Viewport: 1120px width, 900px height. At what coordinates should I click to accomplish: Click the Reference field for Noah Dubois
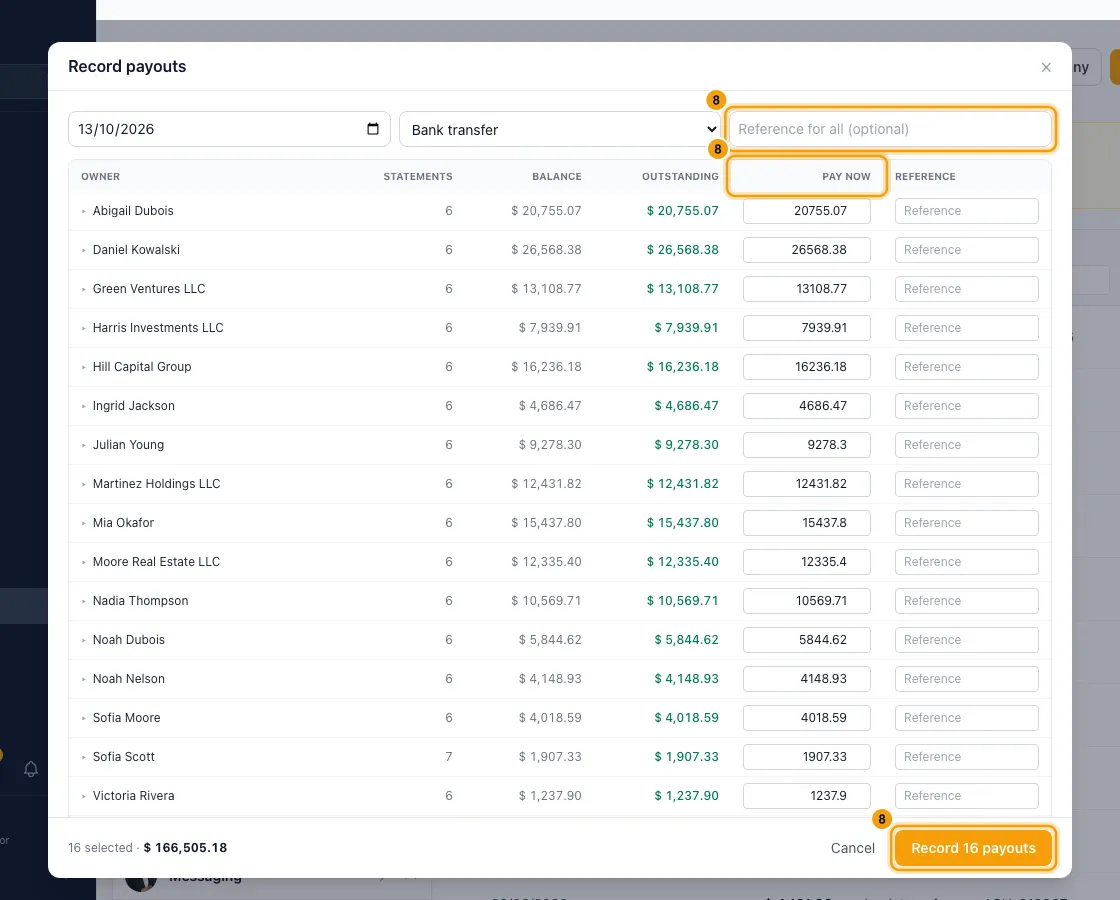click(966, 639)
